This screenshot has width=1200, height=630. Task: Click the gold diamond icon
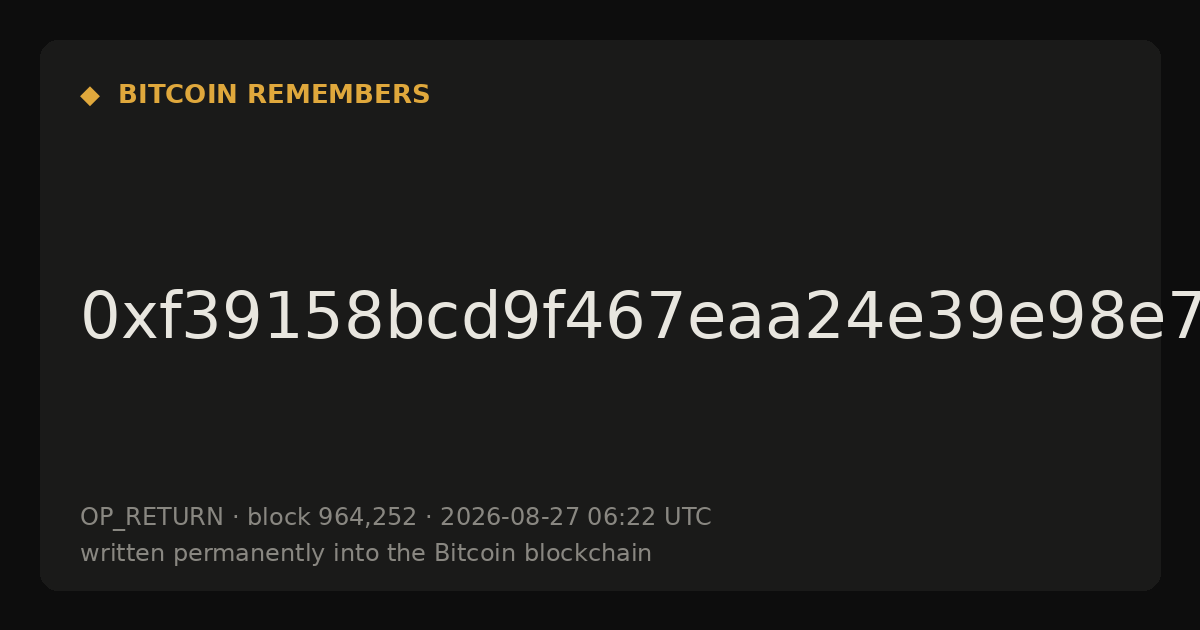pos(90,96)
